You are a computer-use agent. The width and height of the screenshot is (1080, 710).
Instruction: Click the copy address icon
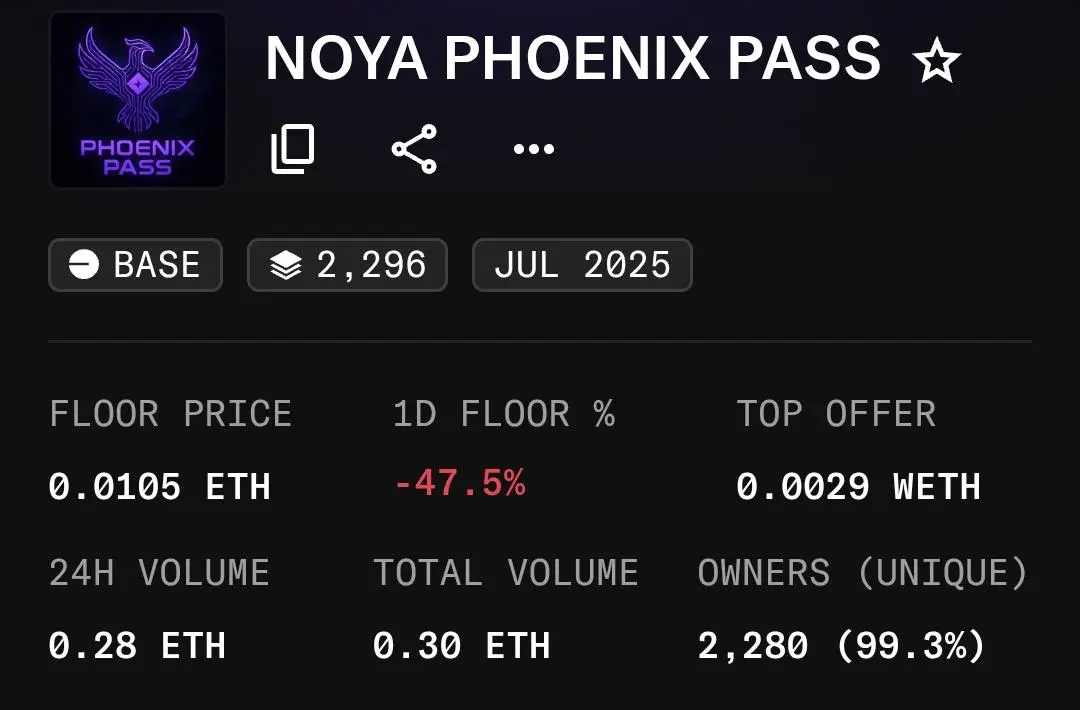[293, 149]
